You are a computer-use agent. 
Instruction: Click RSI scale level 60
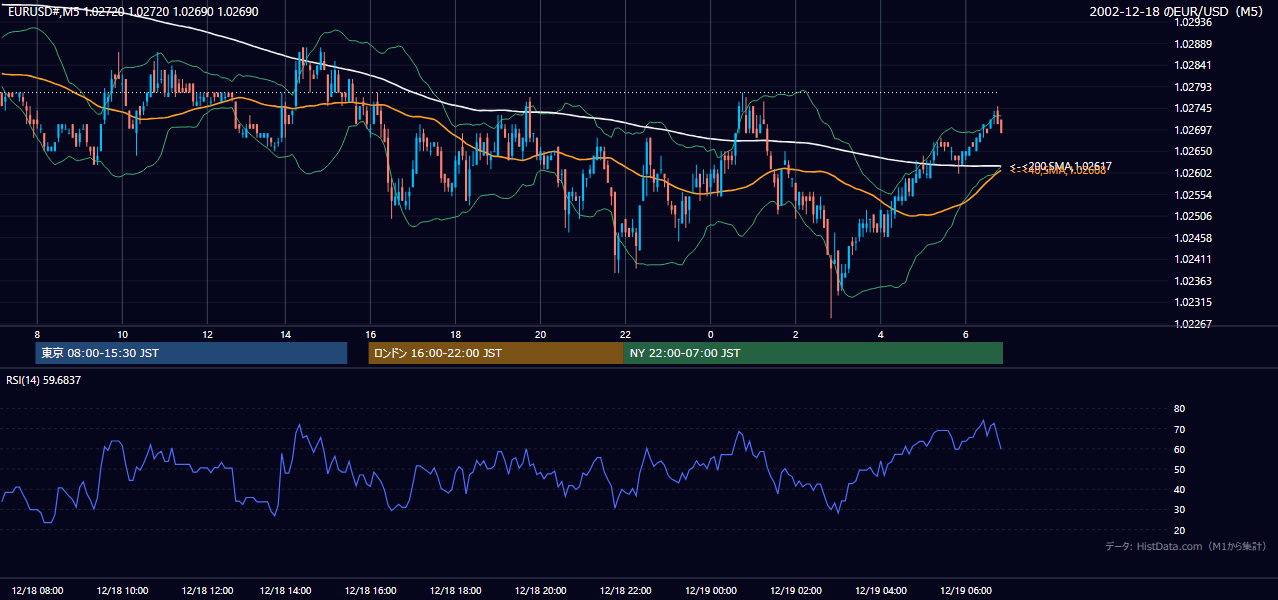coord(1179,449)
